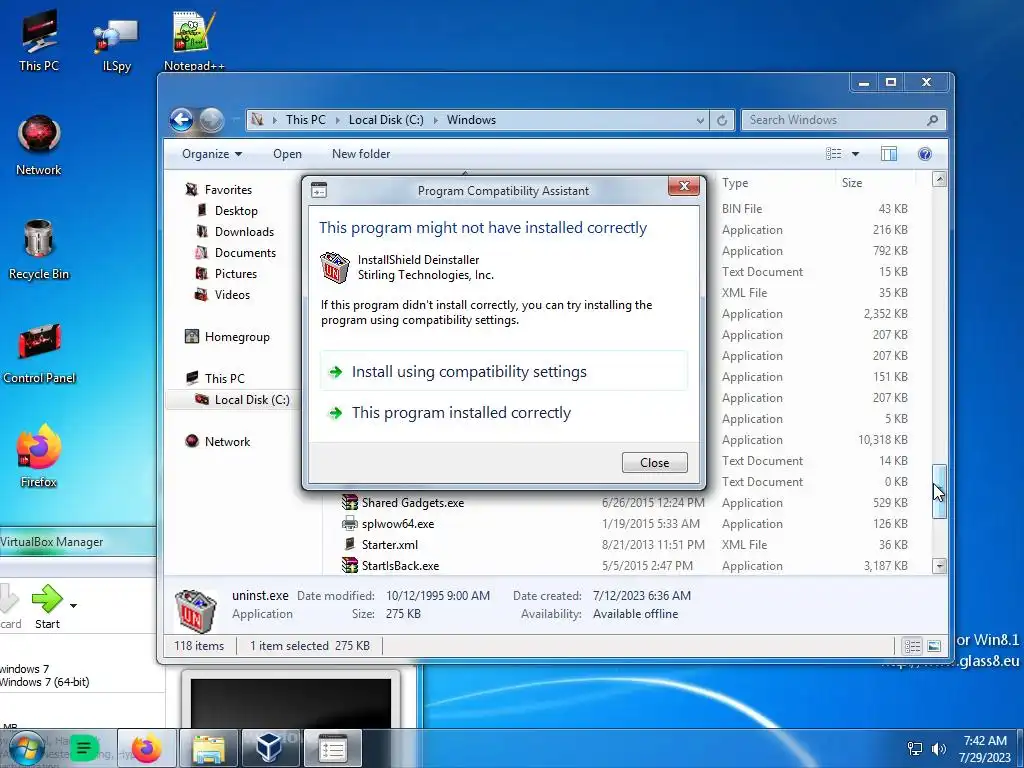
Task: Click the VirtualBox Start green arrow
Action: point(47,600)
